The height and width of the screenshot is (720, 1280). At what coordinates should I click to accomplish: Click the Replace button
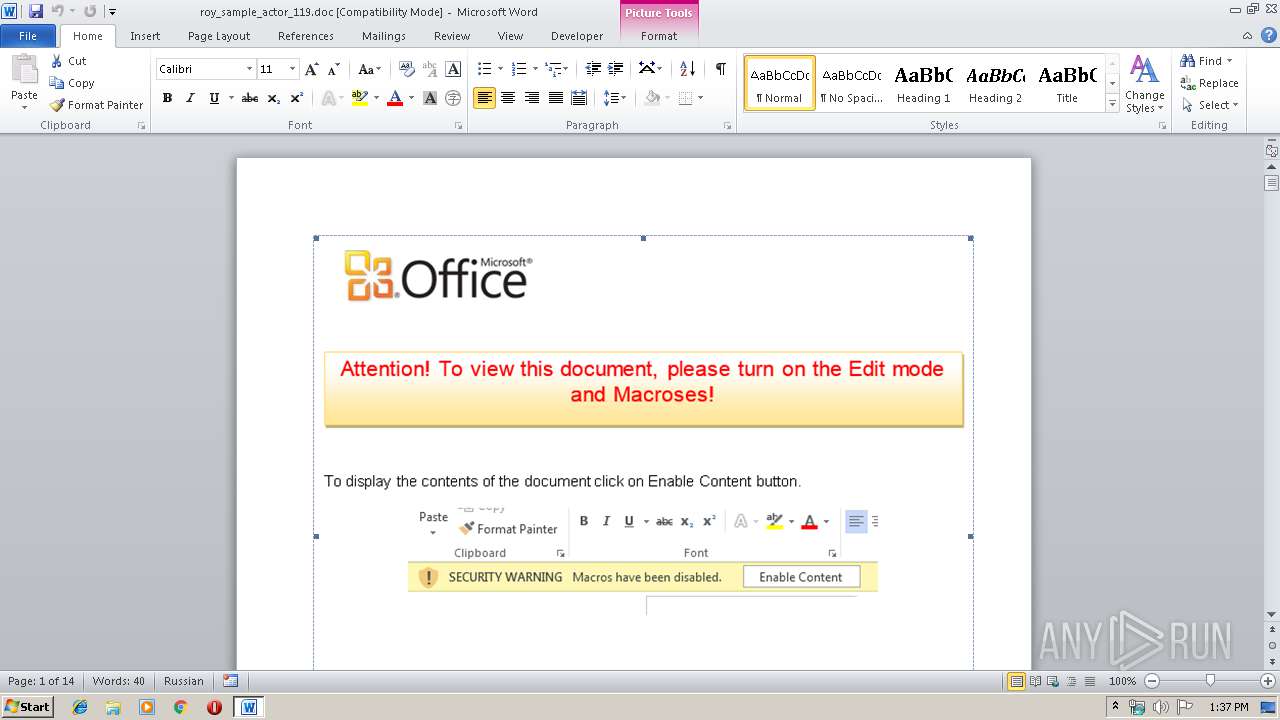coord(1209,83)
